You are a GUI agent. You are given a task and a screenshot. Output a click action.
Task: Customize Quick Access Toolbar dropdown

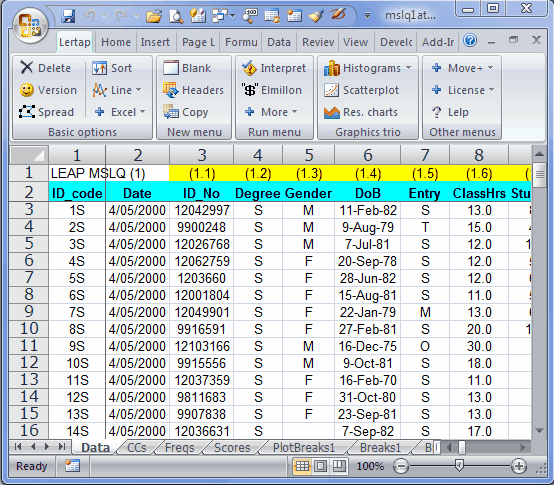[x=367, y=16]
